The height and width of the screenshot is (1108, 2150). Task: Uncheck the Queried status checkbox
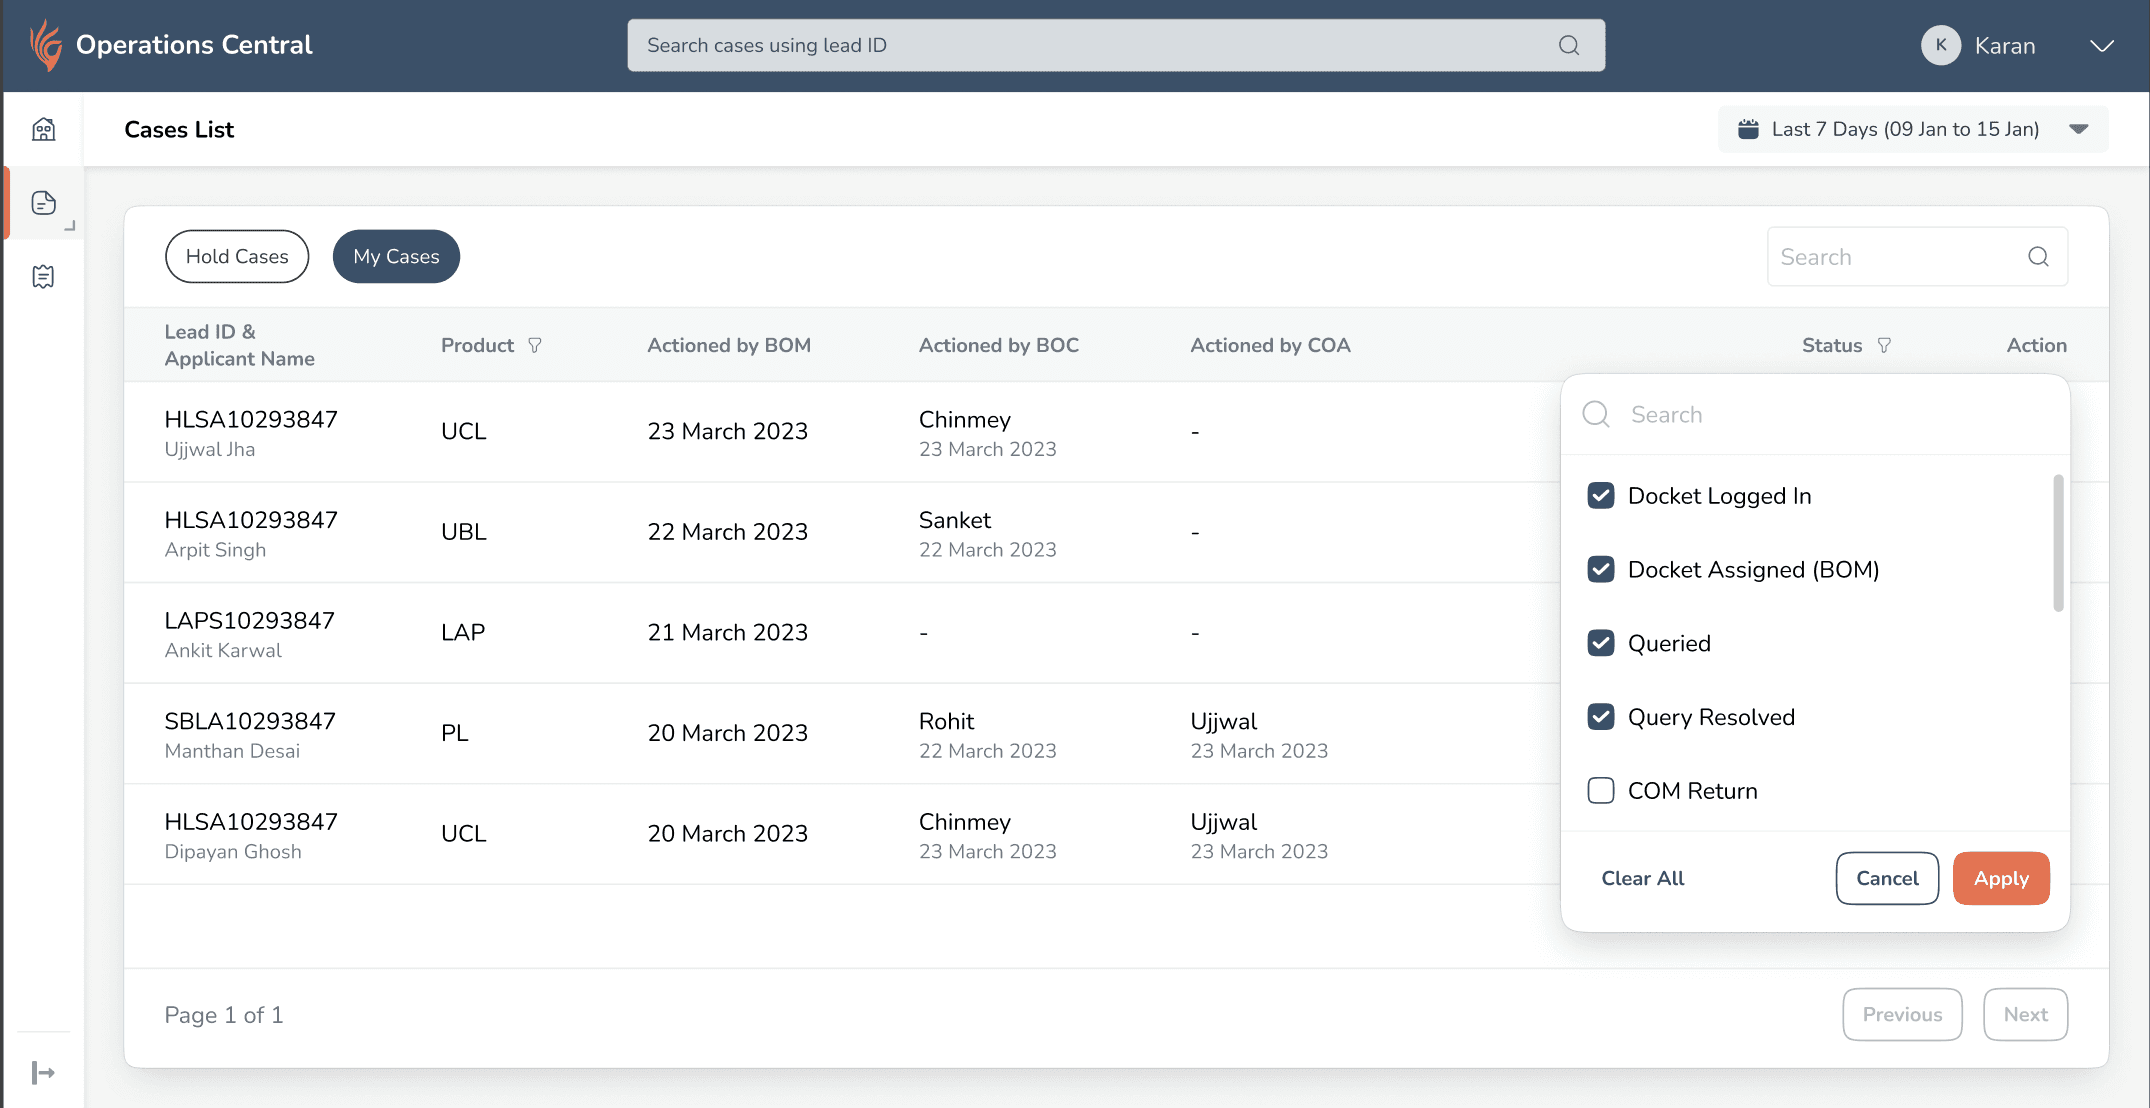[1600, 643]
